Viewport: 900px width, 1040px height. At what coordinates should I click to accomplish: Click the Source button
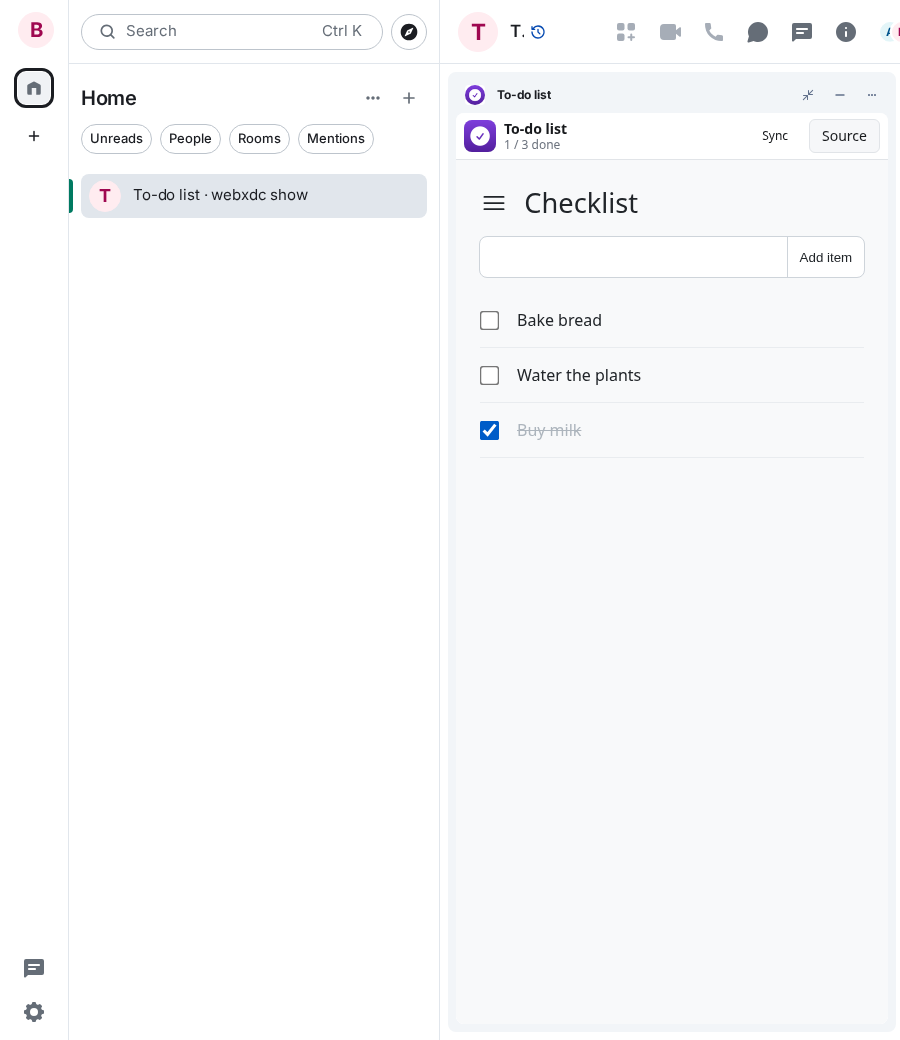tap(844, 136)
